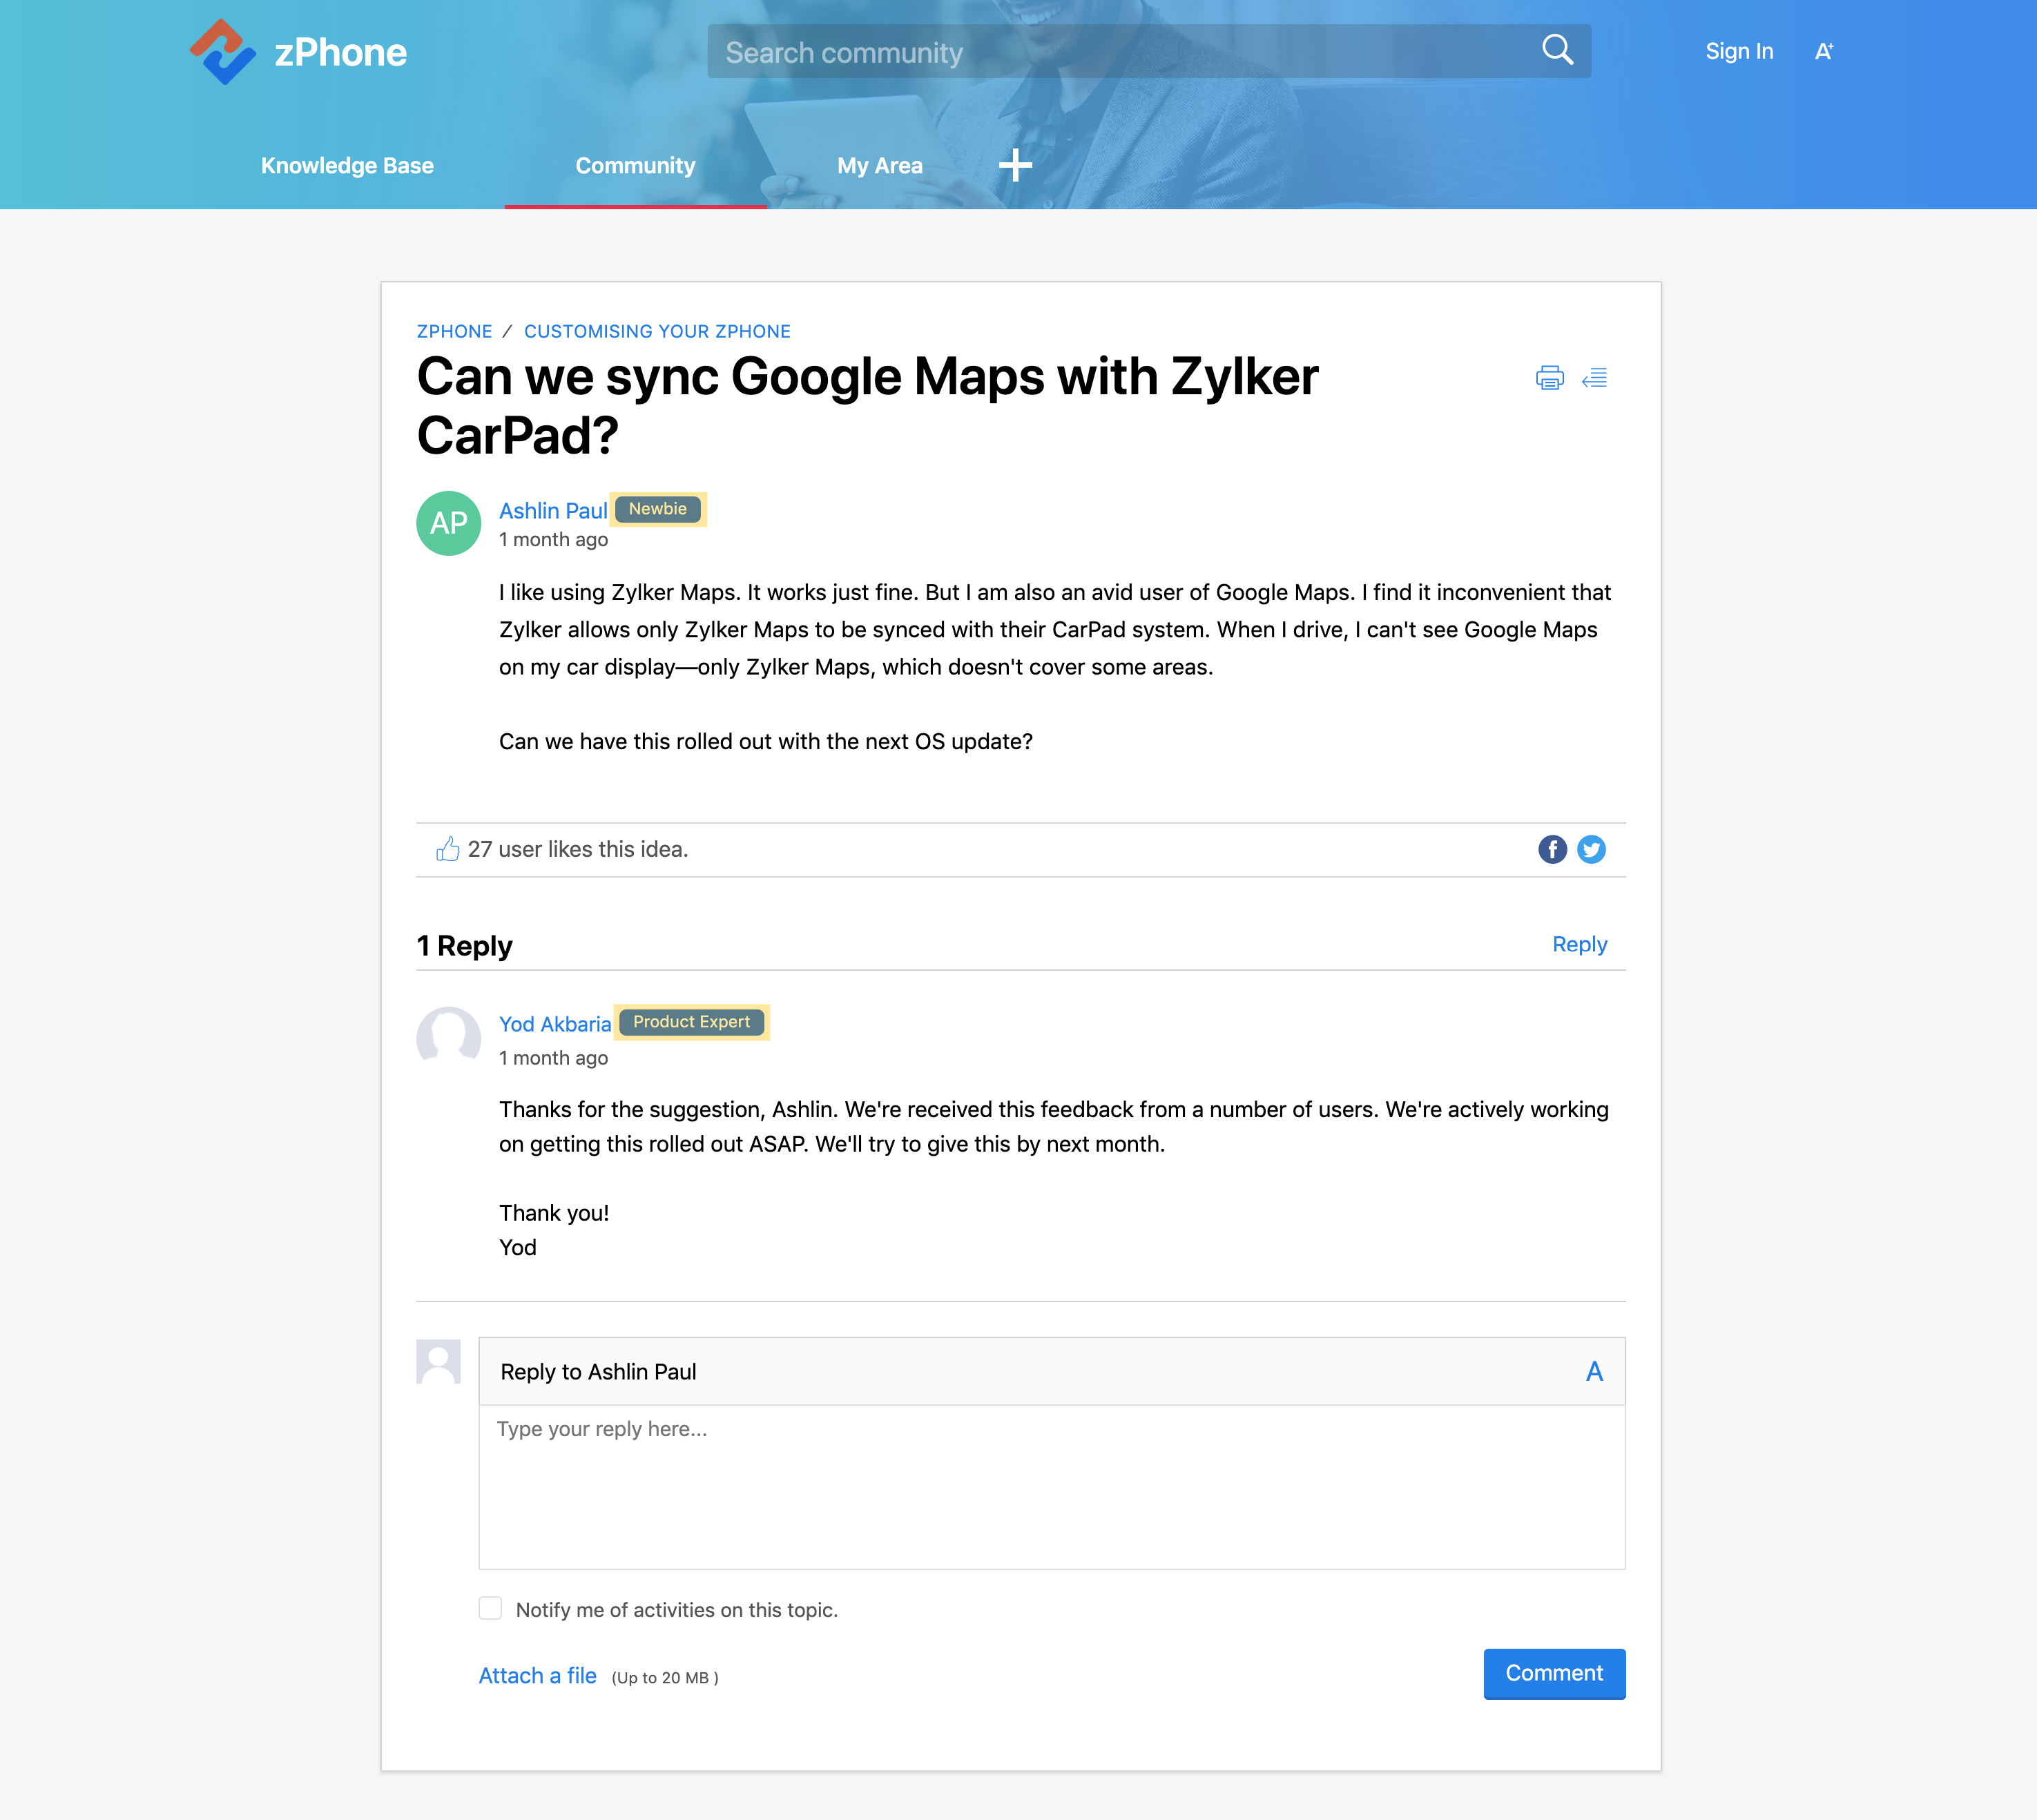
Task: Click the reader view lines icon
Action: point(1594,378)
